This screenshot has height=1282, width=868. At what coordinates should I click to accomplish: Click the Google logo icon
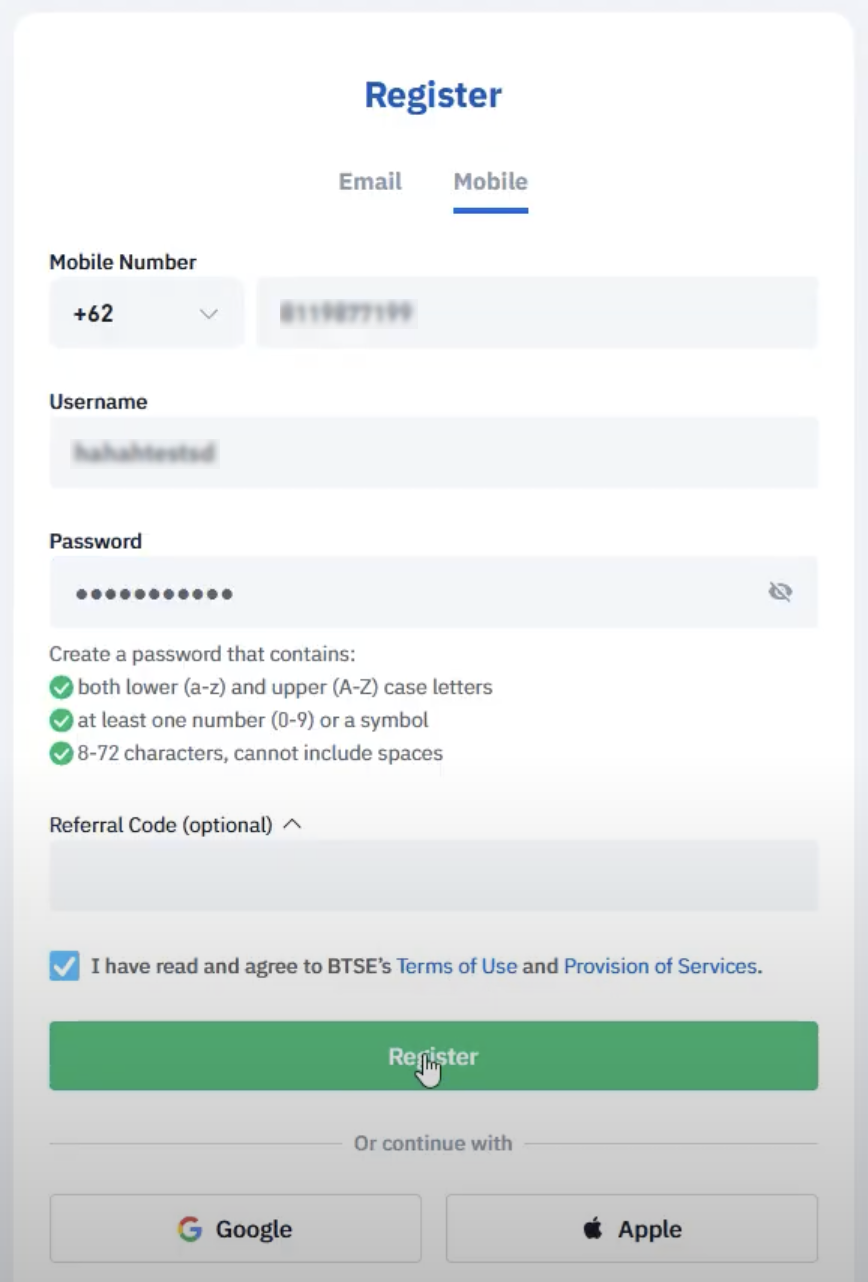190,1229
